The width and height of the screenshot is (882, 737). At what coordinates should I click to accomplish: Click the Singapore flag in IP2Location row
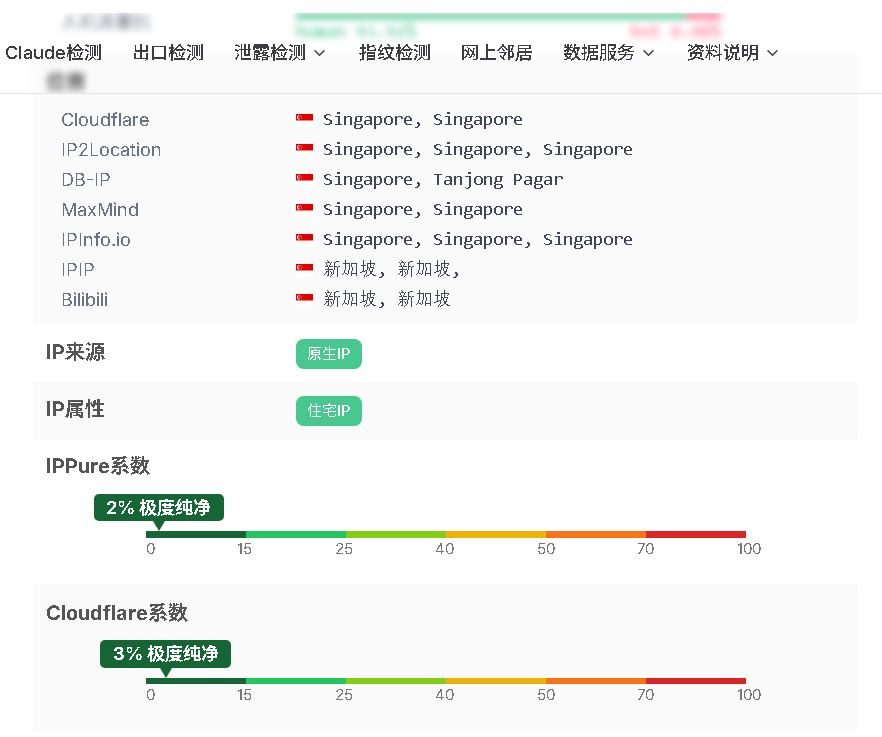click(304, 149)
